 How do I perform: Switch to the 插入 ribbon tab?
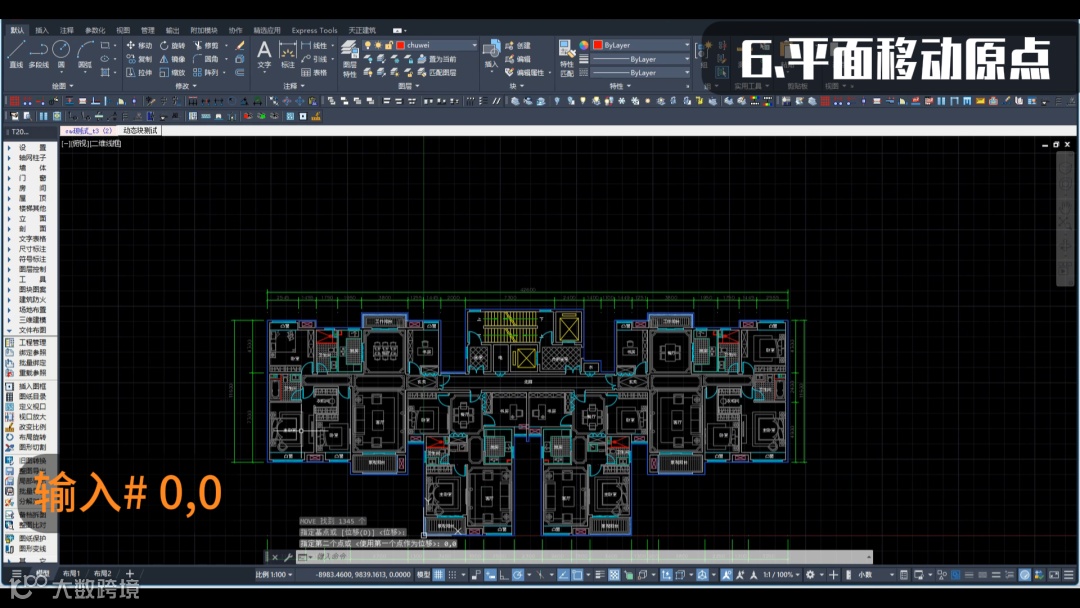(x=42, y=30)
